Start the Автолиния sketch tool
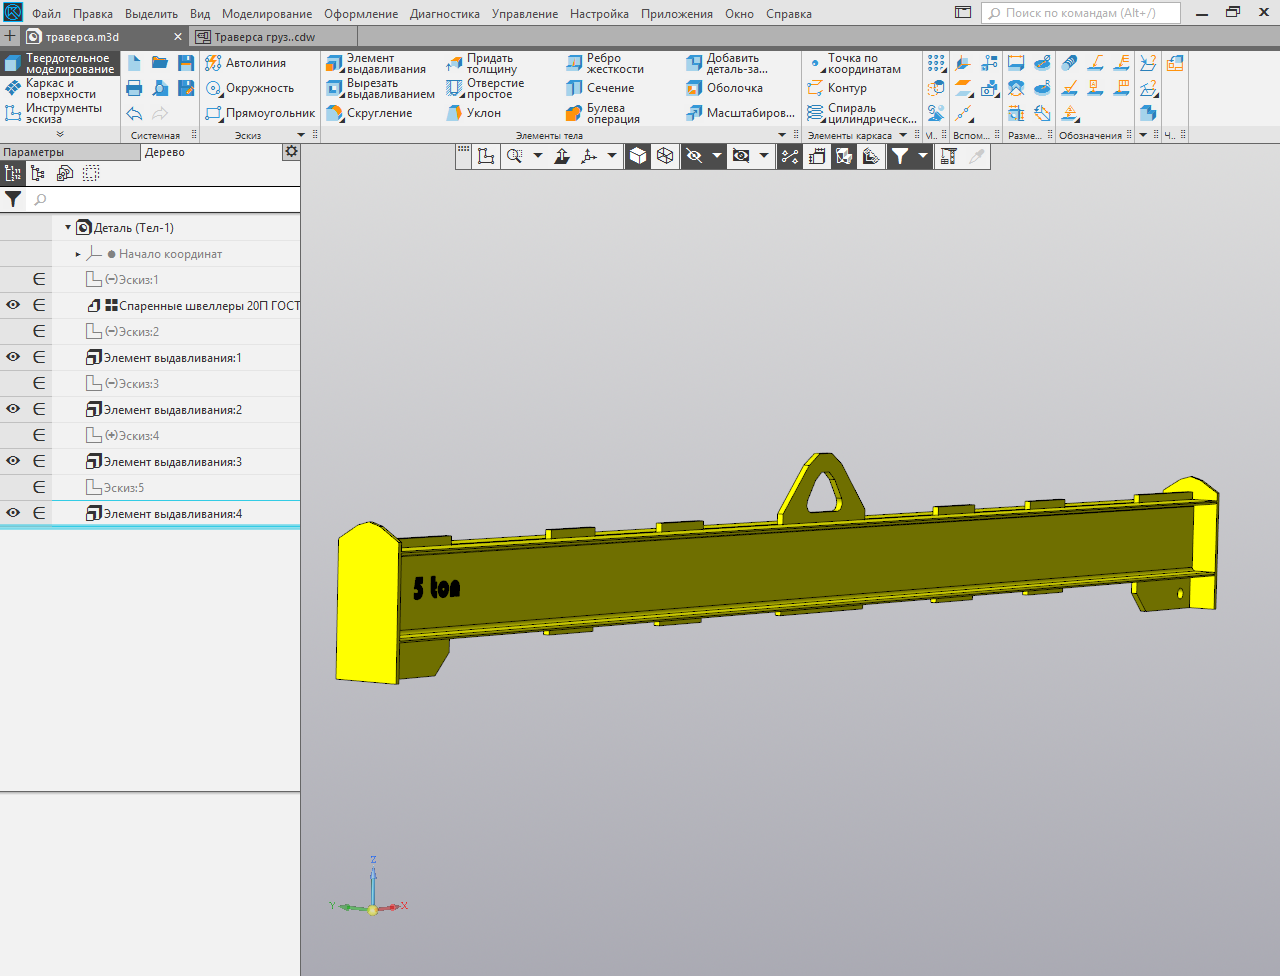The image size is (1280, 976). point(246,63)
